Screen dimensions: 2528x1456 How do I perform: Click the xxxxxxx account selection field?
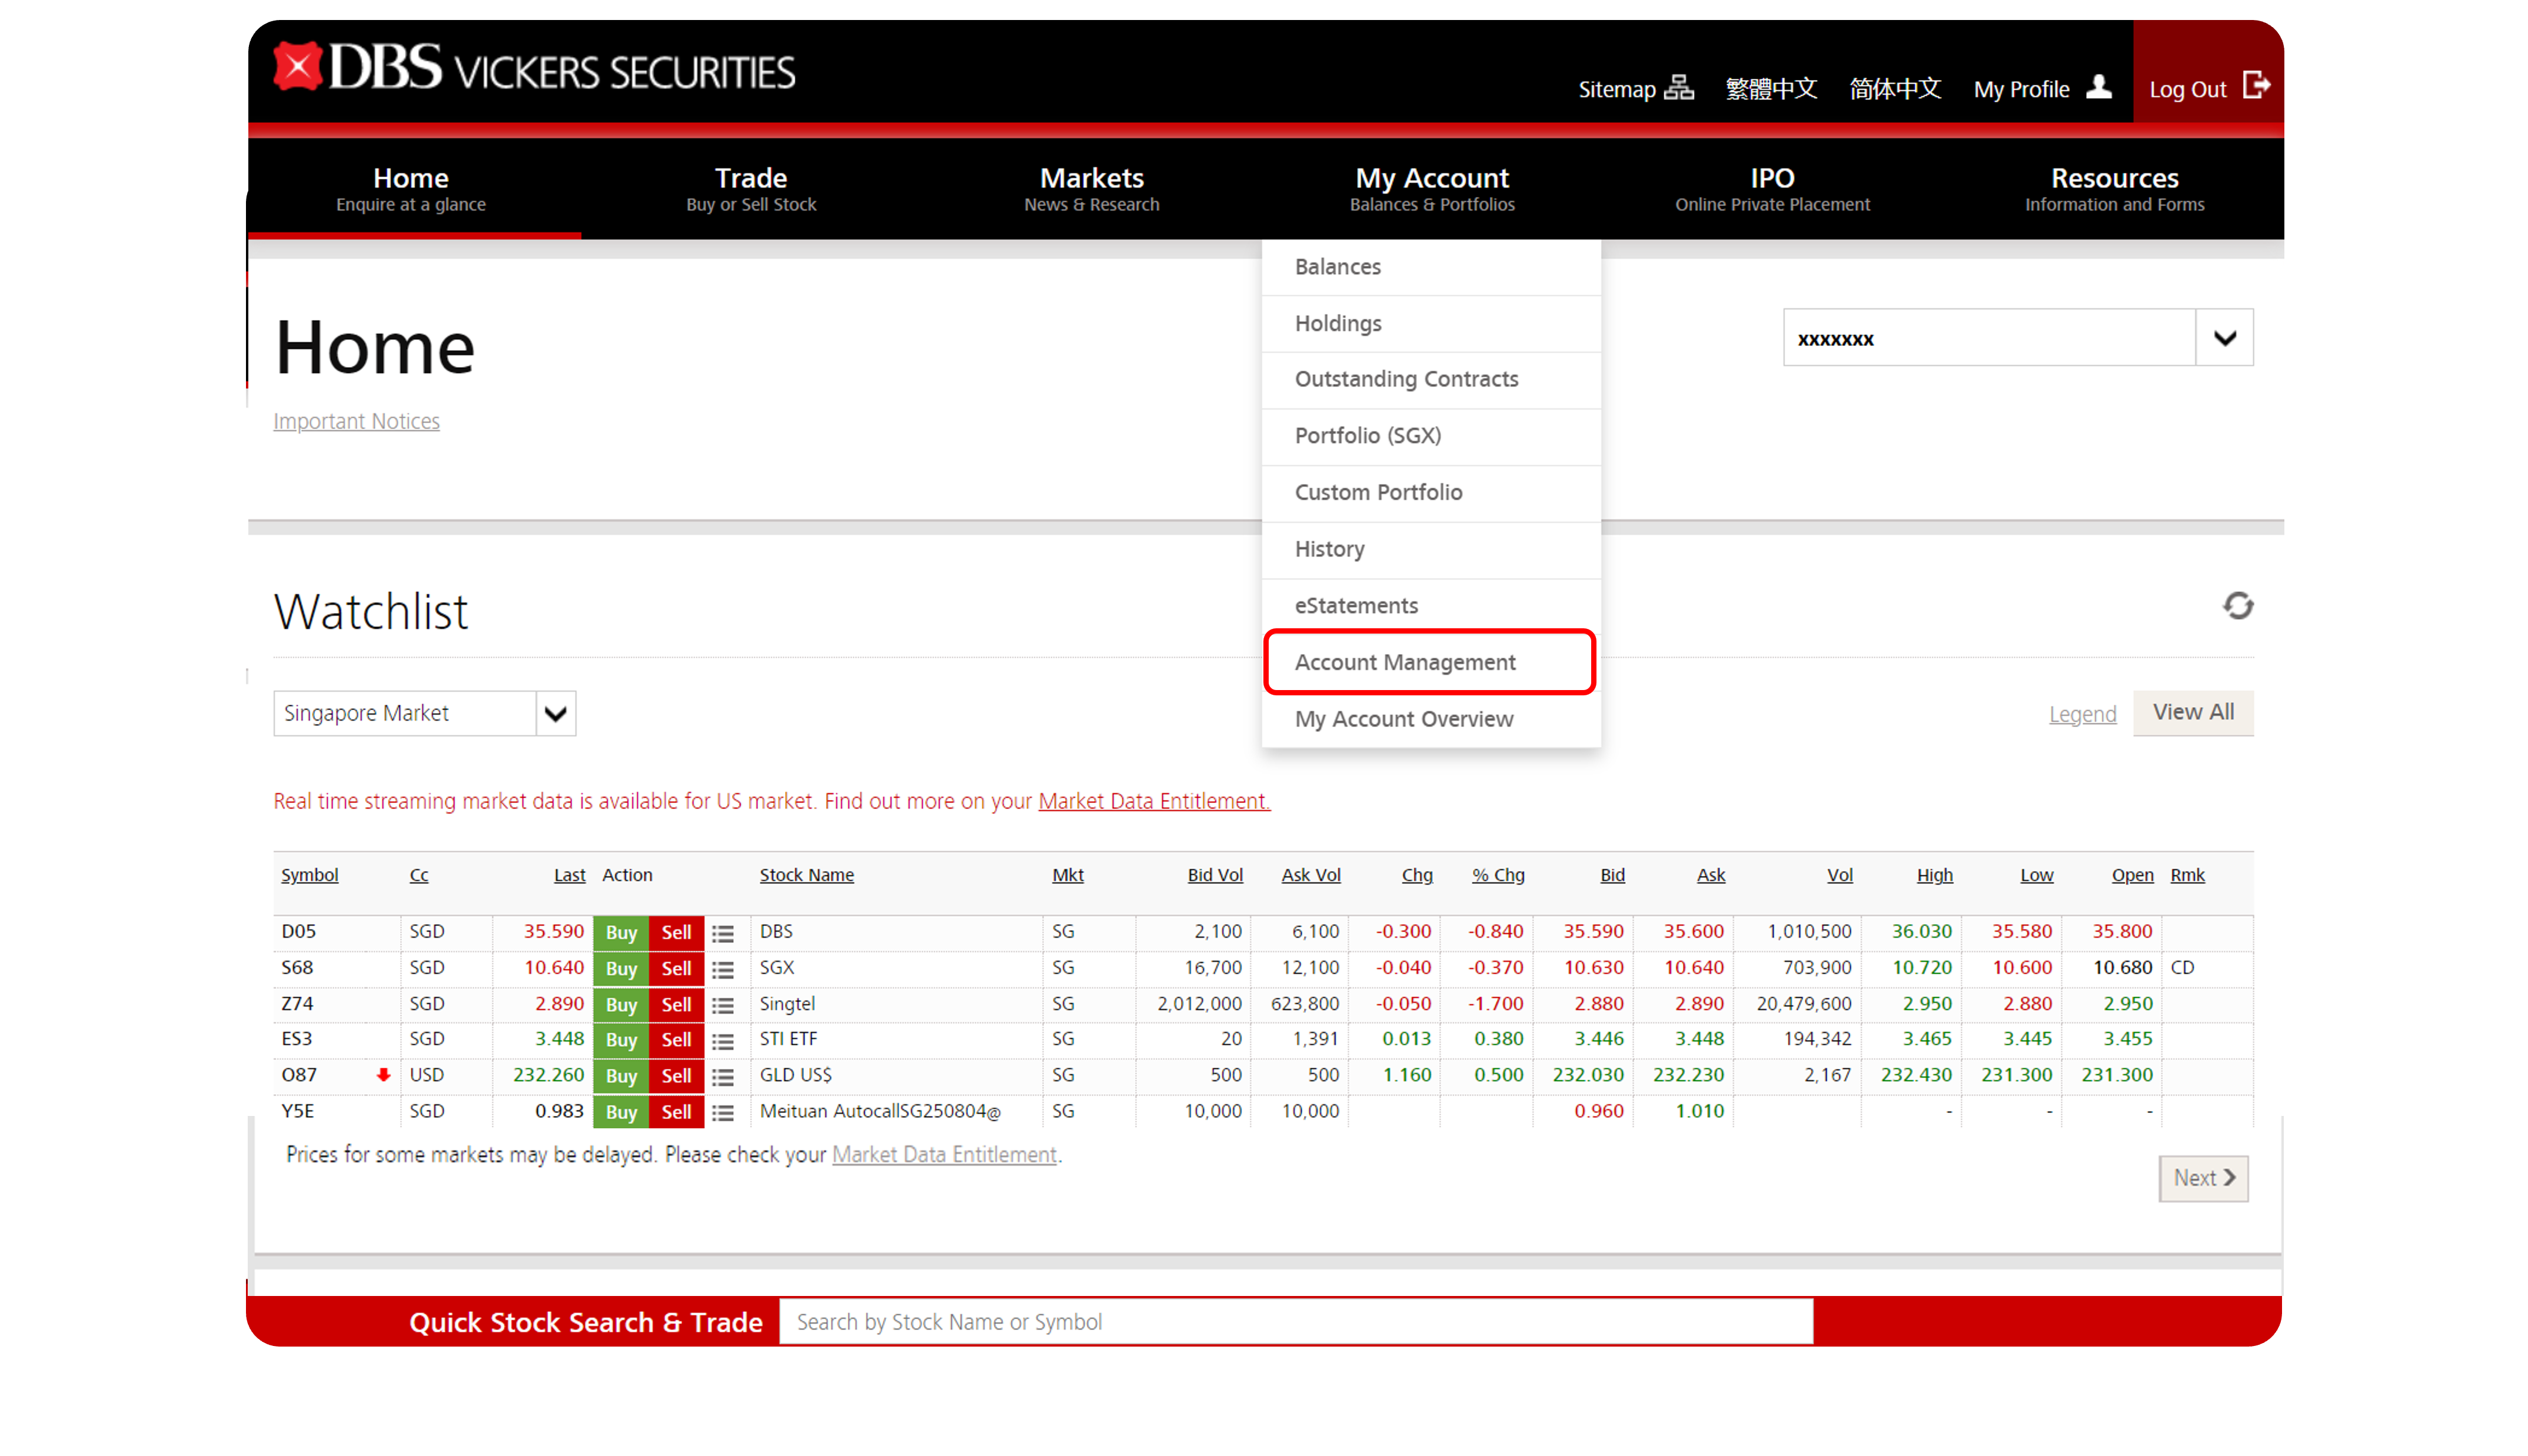1989,338
